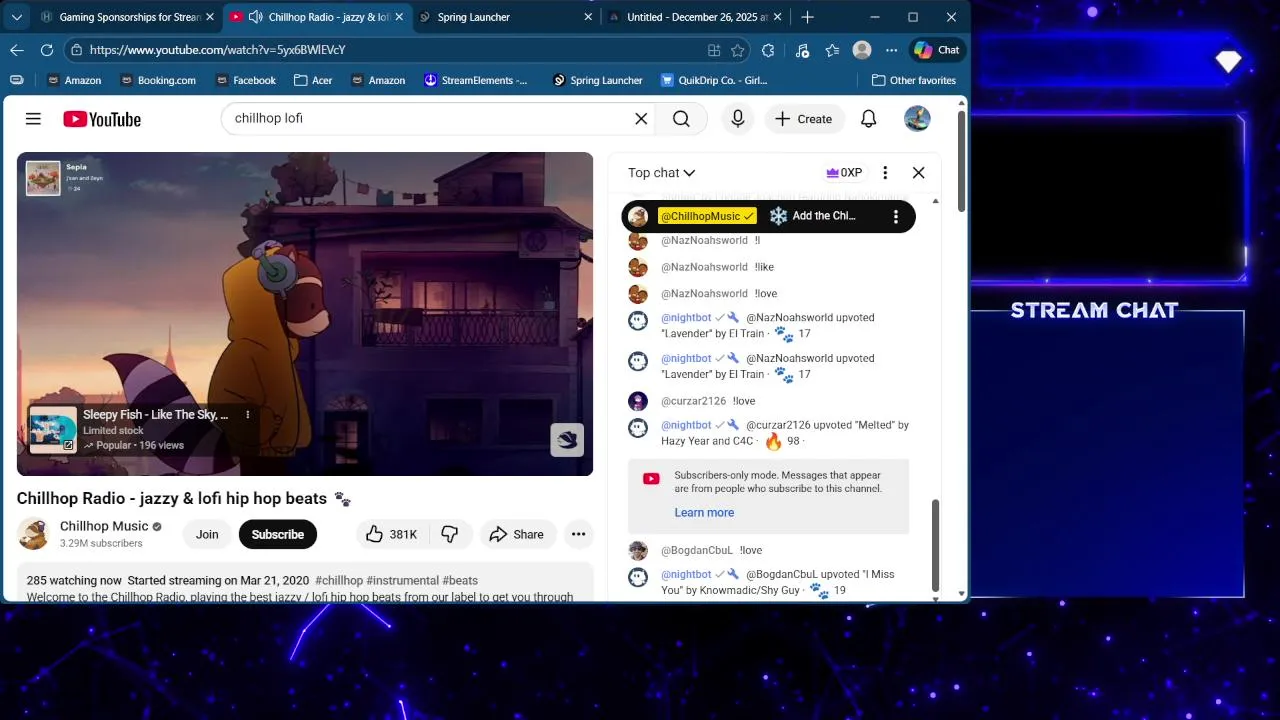Expand the Top chat dropdown

[x=661, y=173]
